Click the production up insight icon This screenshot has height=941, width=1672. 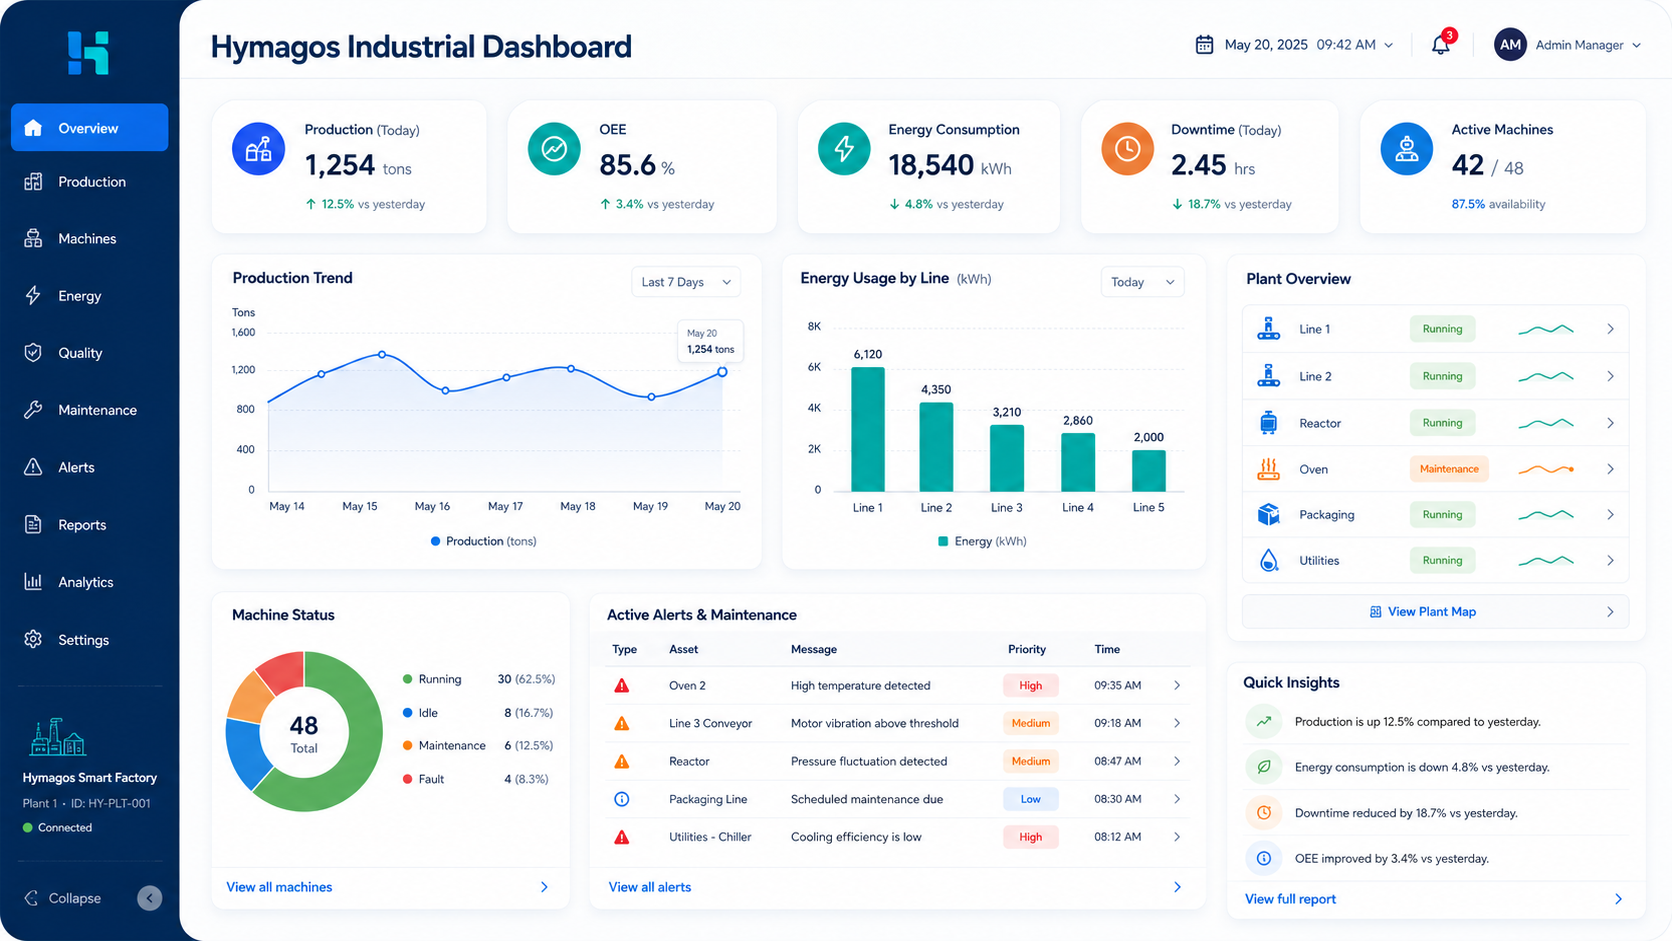pos(1264,721)
